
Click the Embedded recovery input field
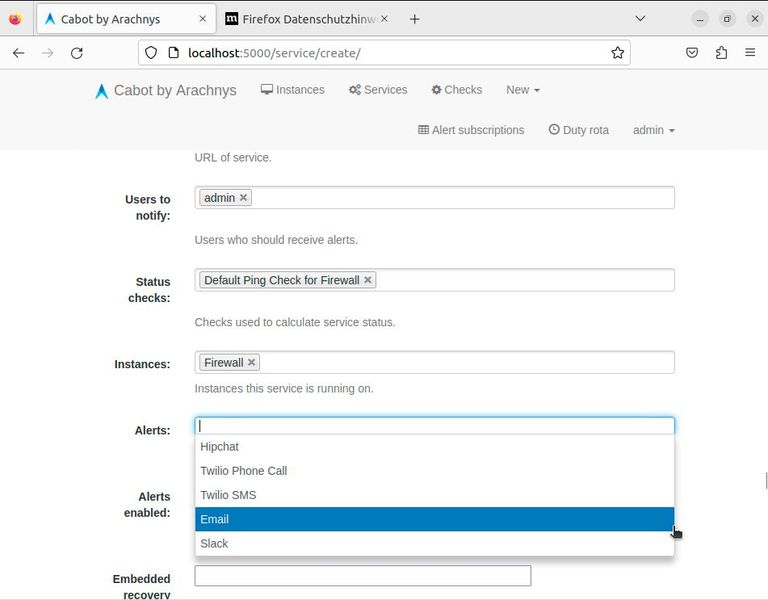point(362,576)
